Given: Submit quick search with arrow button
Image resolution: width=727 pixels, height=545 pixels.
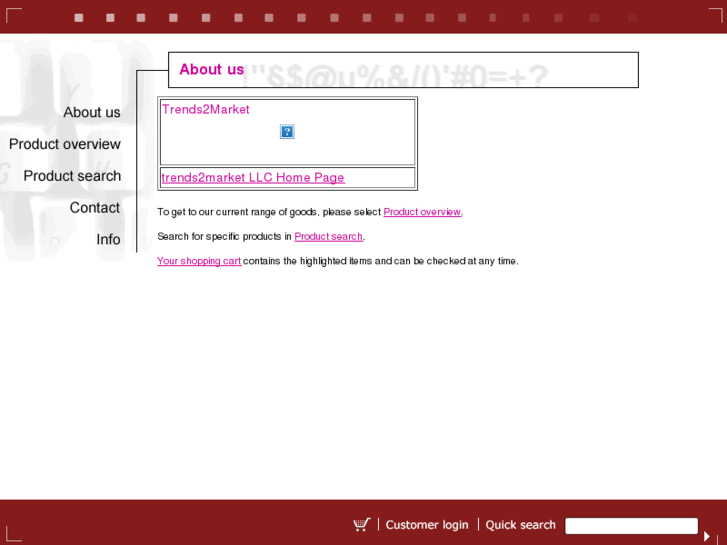Looking at the screenshot, I should coord(707,536).
